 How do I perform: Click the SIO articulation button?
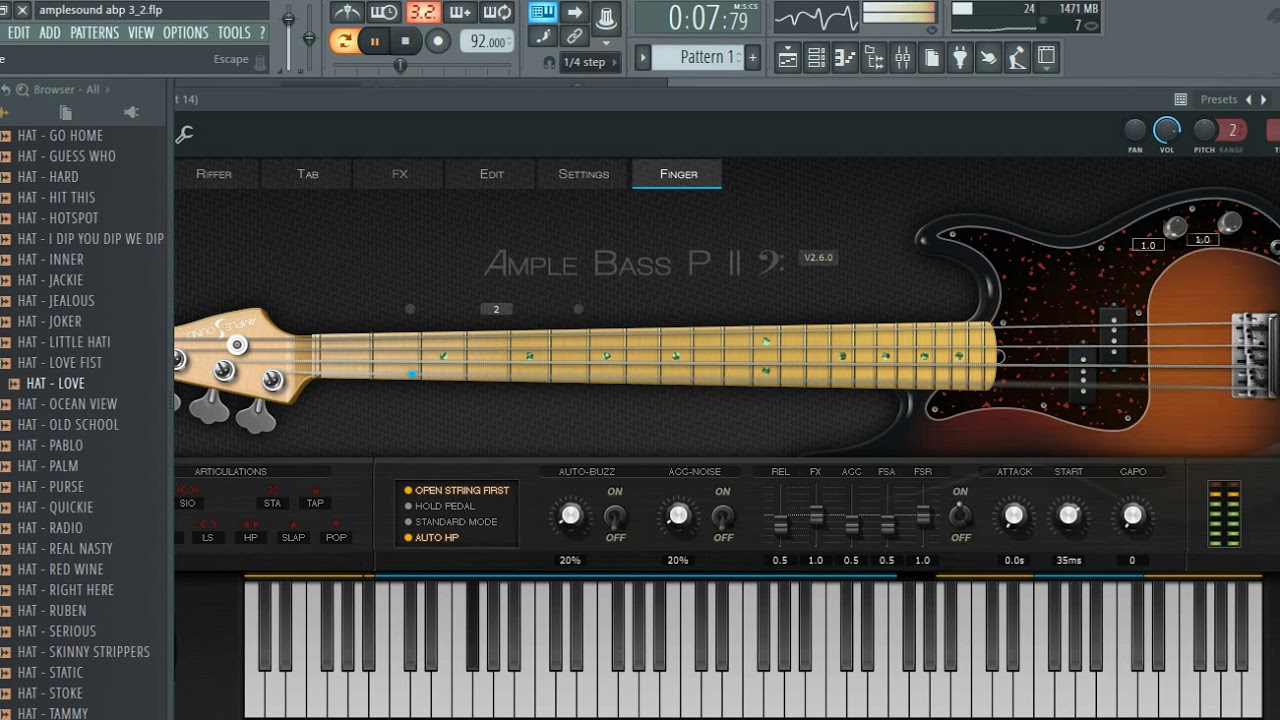[187, 503]
